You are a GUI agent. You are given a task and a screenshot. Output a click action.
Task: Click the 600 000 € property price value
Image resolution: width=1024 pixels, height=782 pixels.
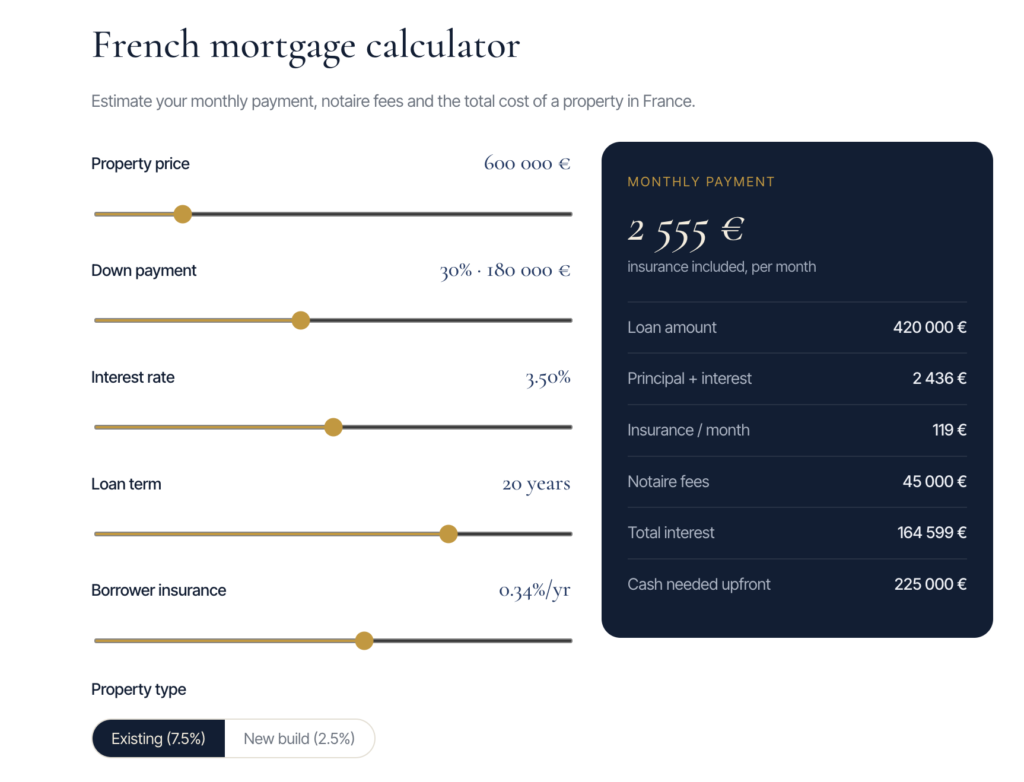tap(526, 163)
